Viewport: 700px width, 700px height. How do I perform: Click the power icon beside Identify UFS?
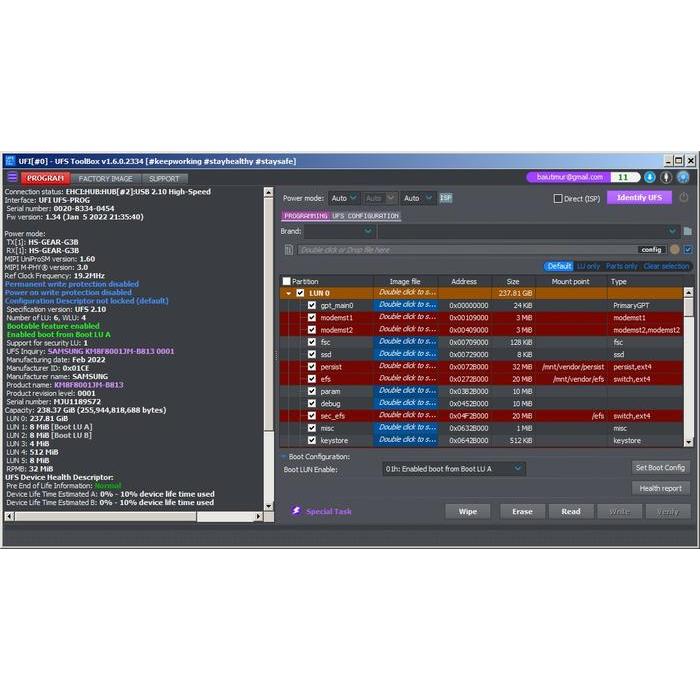[x=683, y=197]
